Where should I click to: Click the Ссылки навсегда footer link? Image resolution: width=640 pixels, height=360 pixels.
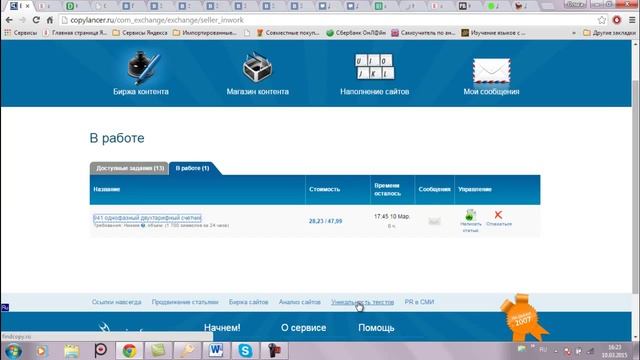pyautogui.click(x=116, y=302)
